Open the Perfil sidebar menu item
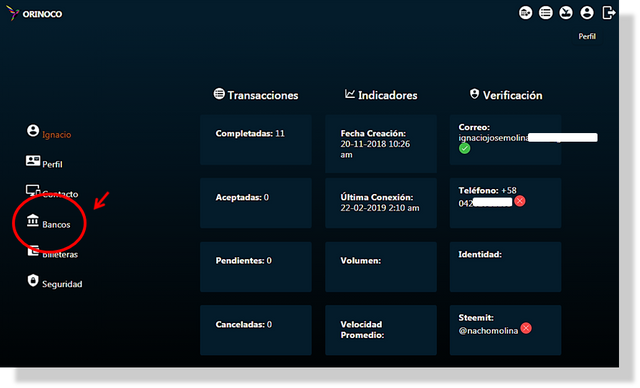640x388 pixels. tap(52, 164)
